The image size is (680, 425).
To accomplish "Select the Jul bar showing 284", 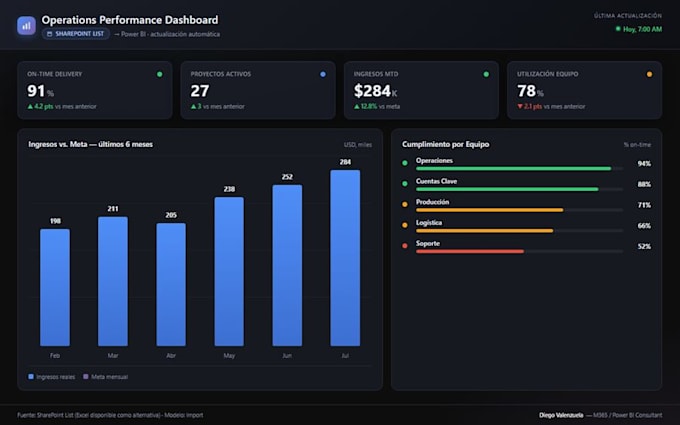I will coord(345,258).
